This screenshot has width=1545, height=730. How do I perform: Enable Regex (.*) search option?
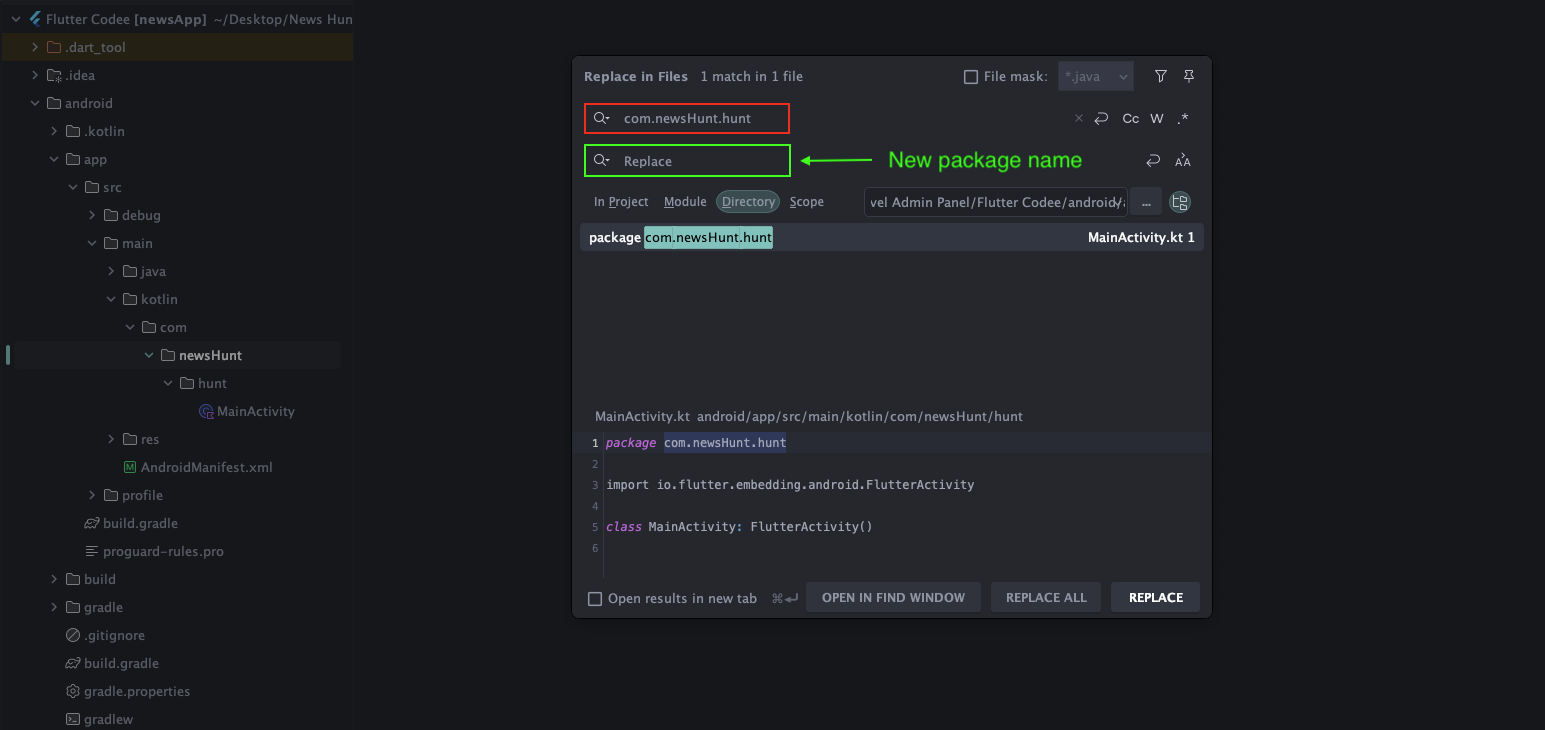tap(1183, 119)
